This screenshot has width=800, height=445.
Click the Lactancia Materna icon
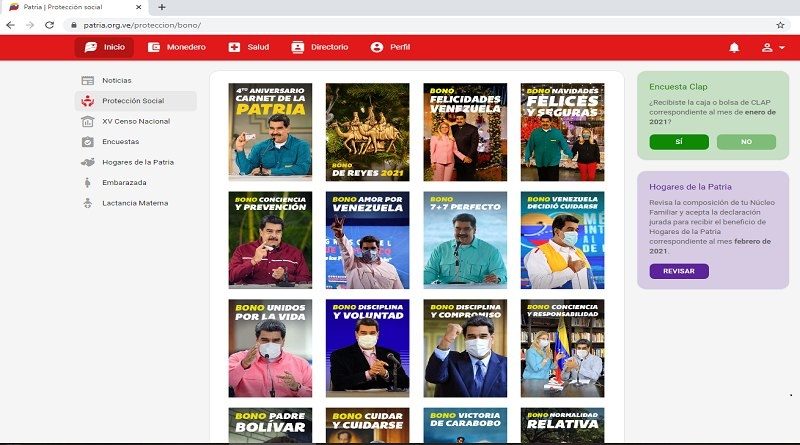(88, 203)
